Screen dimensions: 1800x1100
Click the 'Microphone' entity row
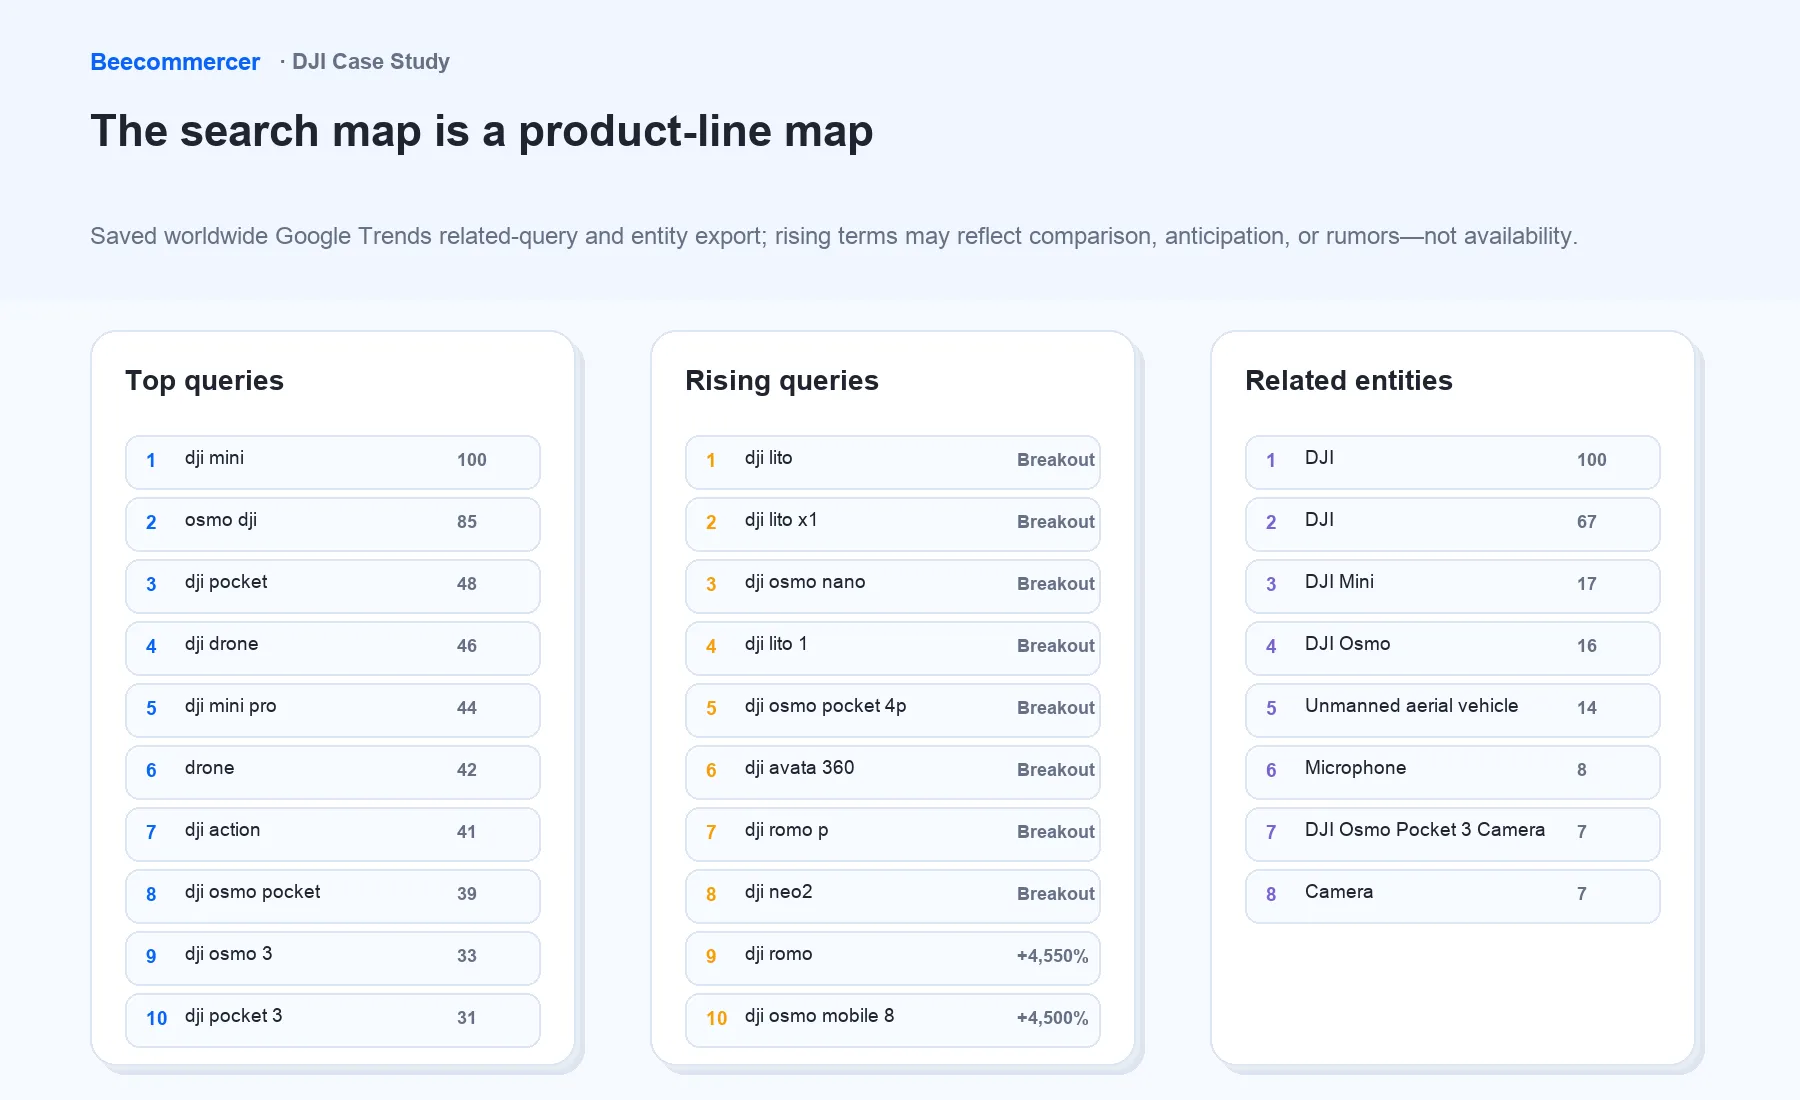(x=1453, y=772)
